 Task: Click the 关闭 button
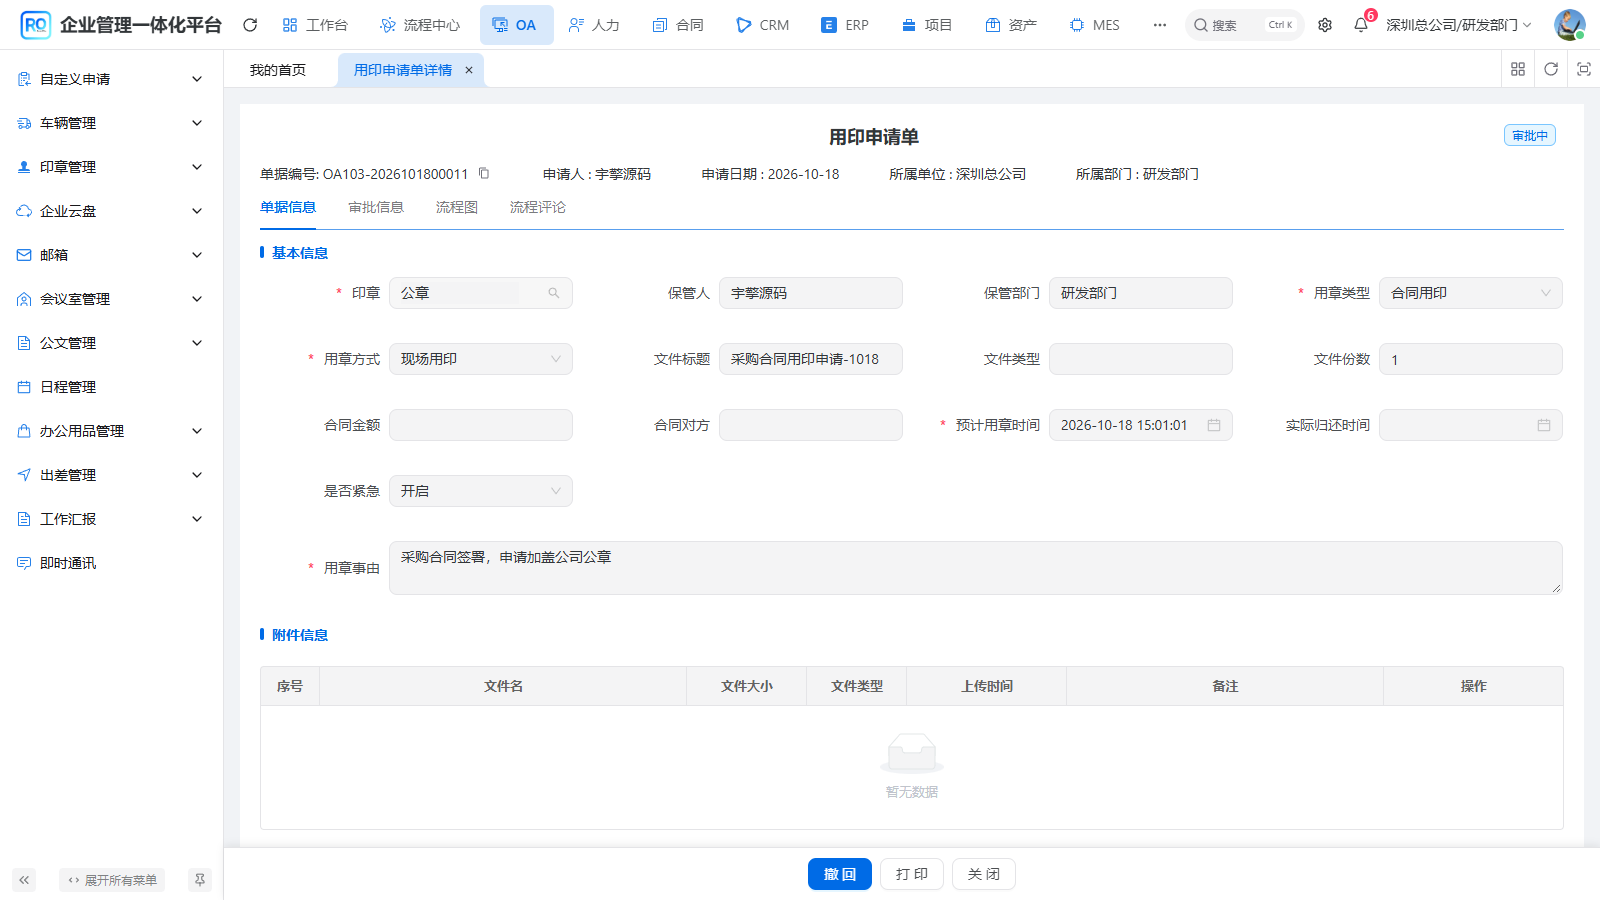coord(984,874)
